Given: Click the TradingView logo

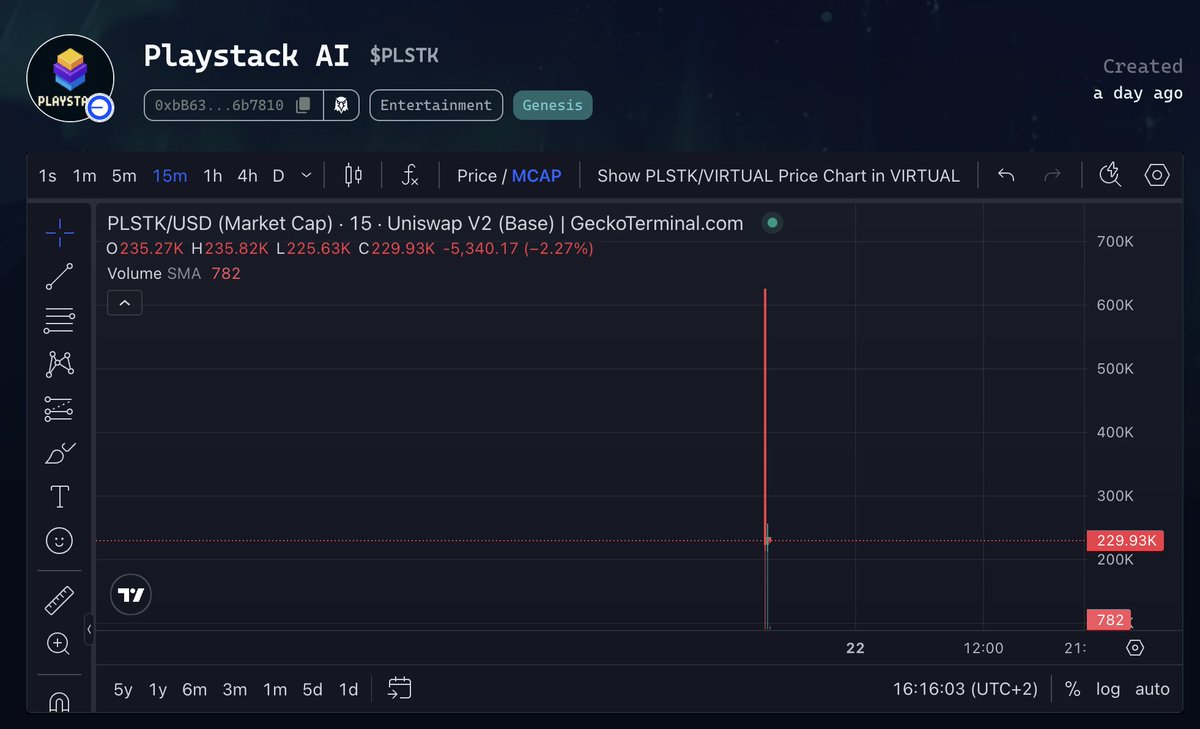Looking at the screenshot, I should coord(131,594).
